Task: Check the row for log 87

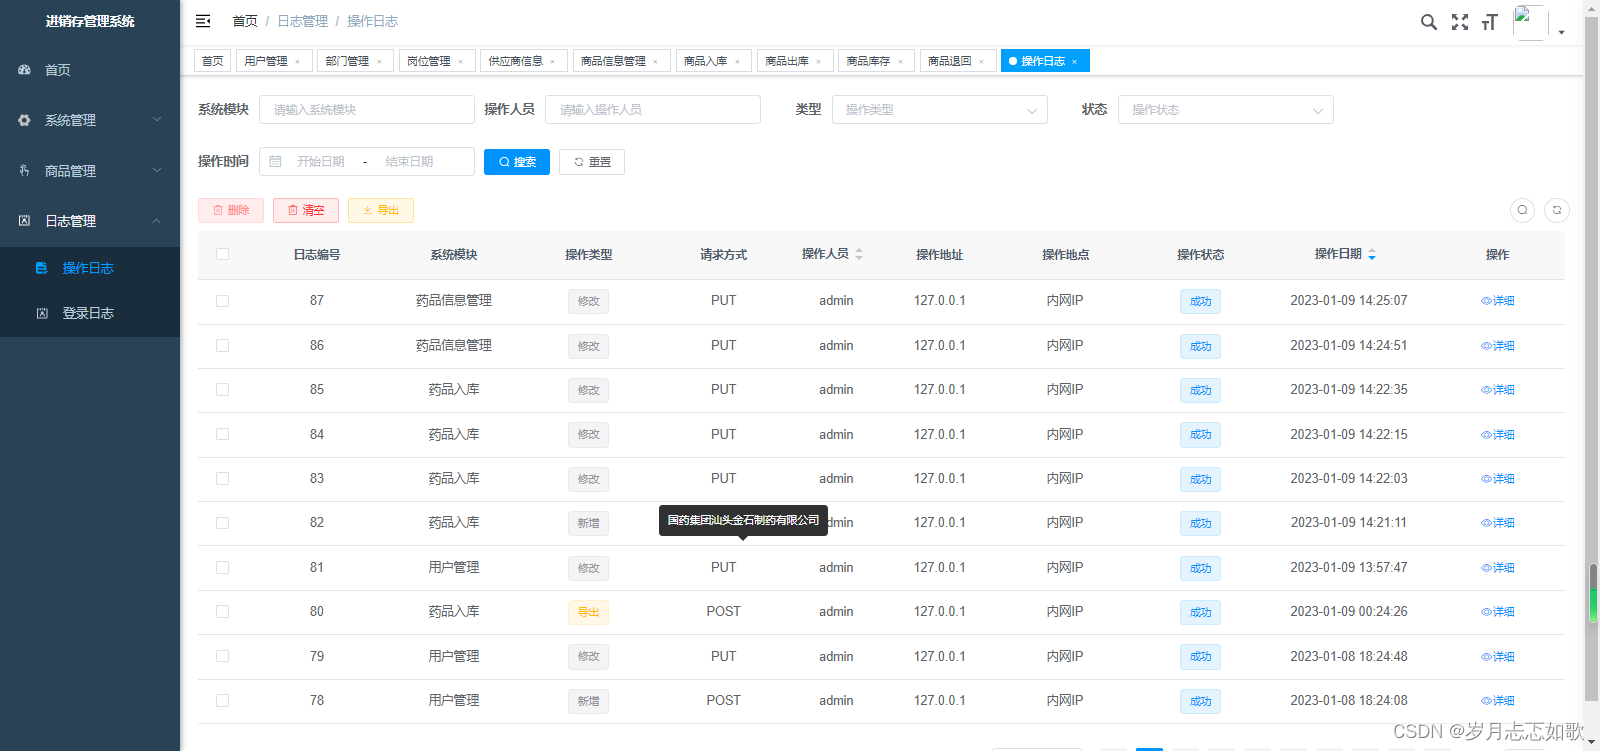Action: 222,301
